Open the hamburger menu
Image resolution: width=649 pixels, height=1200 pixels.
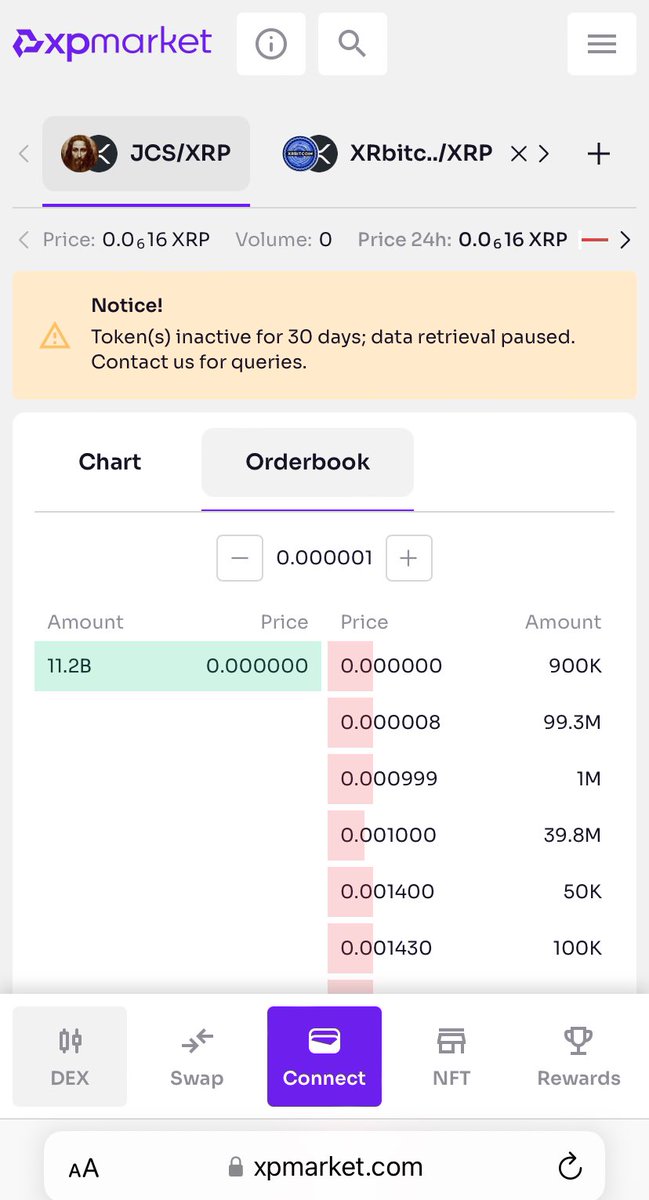click(x=601, y=43)
